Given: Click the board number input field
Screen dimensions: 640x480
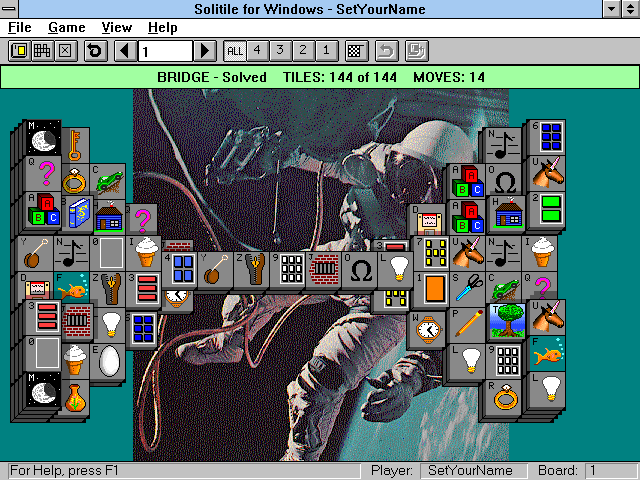Looking at the screenshot, I should pos(165,51).
